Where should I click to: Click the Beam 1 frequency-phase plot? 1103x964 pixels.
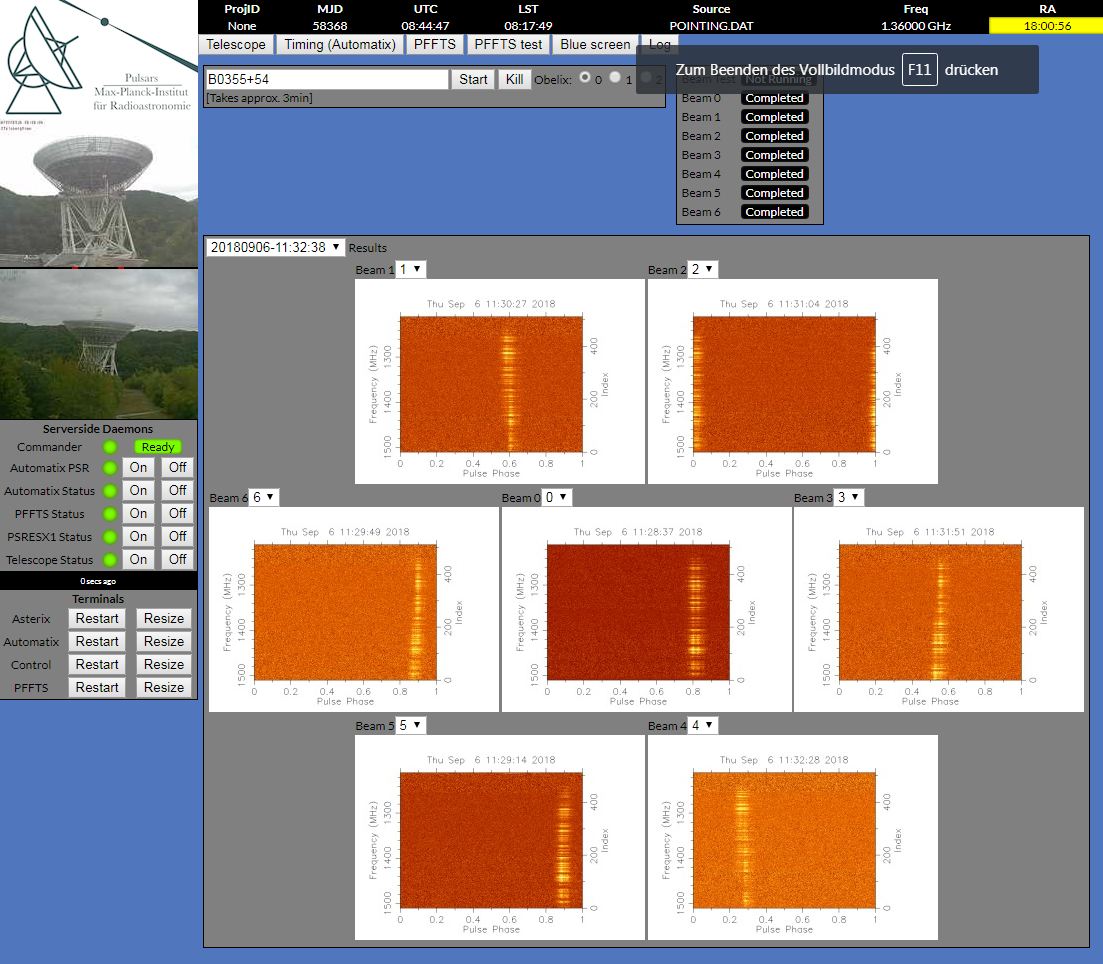[499, 381]
